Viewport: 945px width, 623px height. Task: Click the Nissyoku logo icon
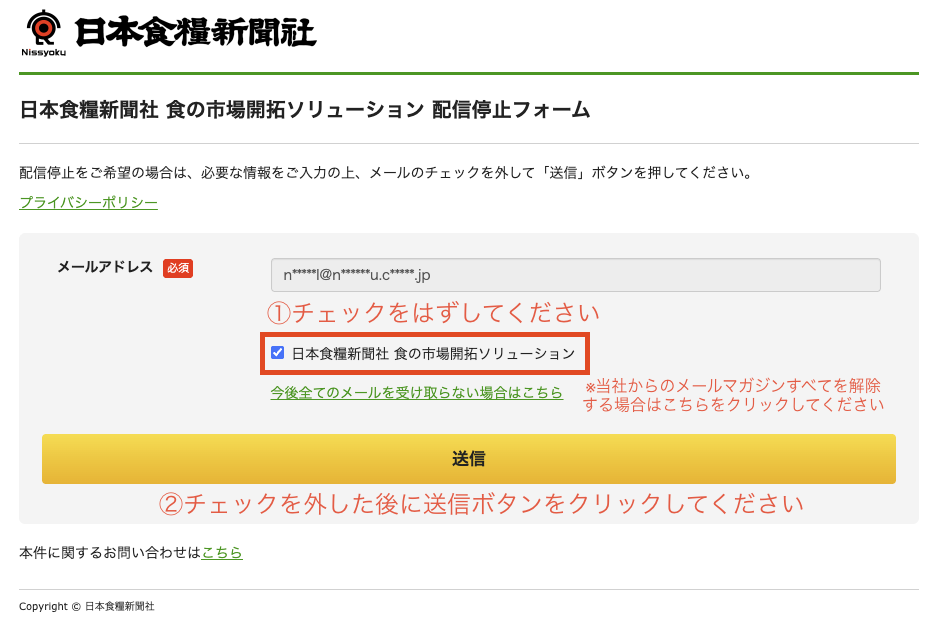click(x=43, y=33)
